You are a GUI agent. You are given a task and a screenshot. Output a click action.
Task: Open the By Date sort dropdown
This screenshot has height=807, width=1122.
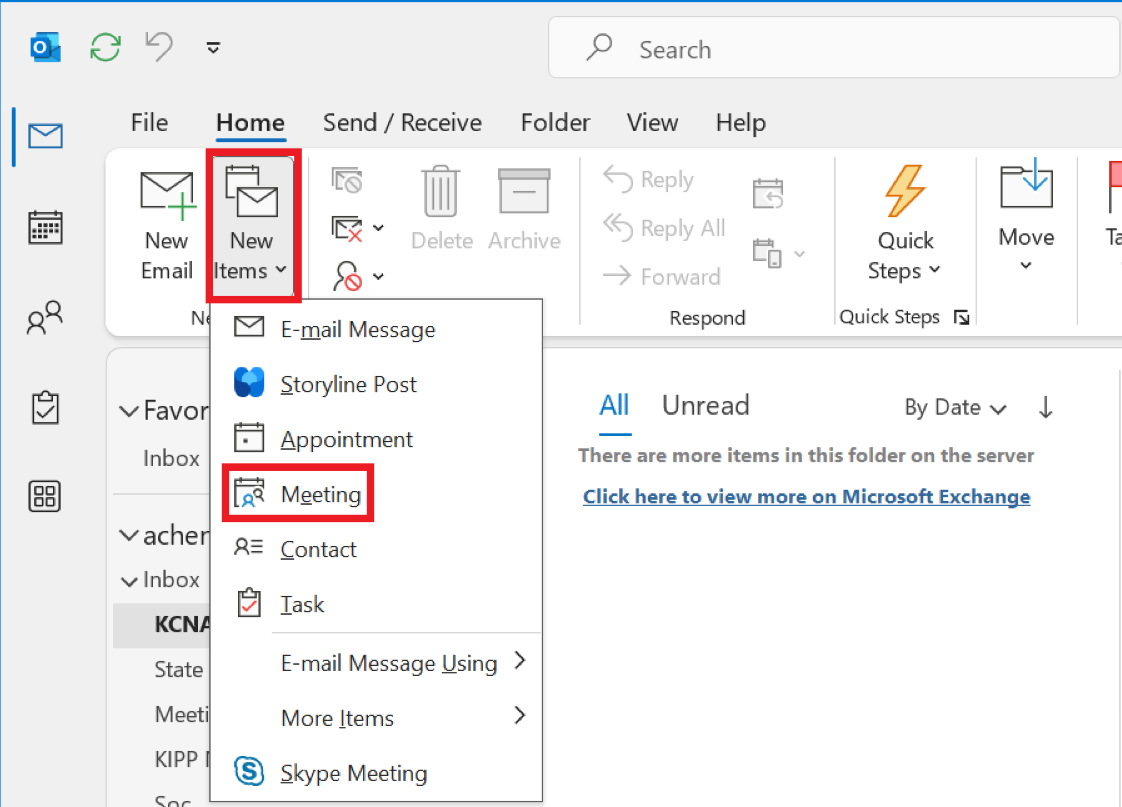tap(954, 408)
